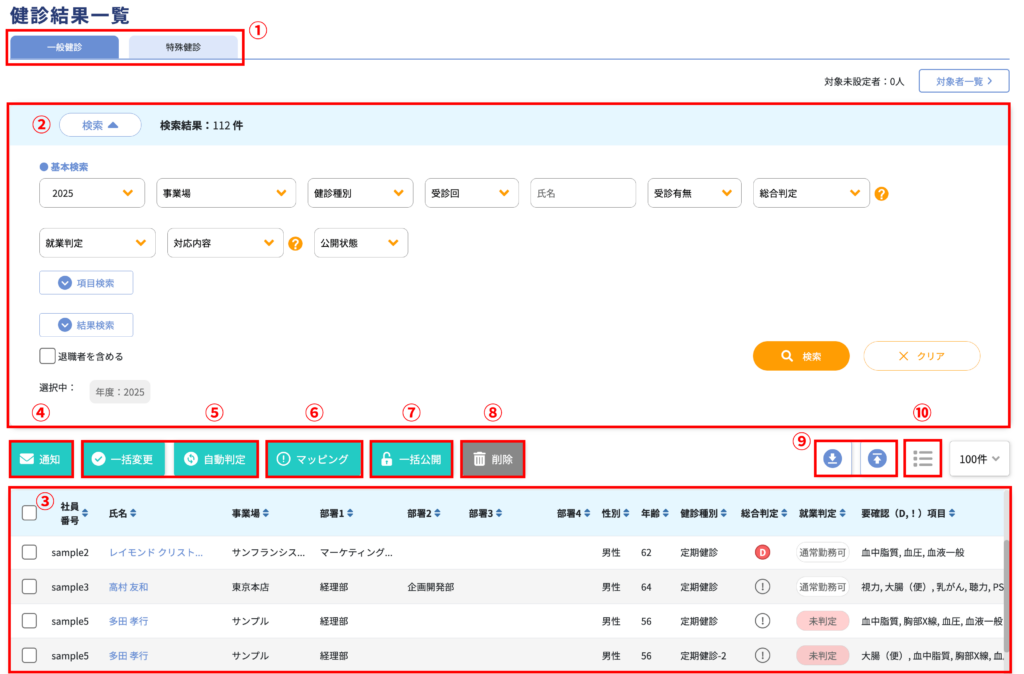
Task: Open the 2025 year dropdown
Action: click(x=89, y=193)
